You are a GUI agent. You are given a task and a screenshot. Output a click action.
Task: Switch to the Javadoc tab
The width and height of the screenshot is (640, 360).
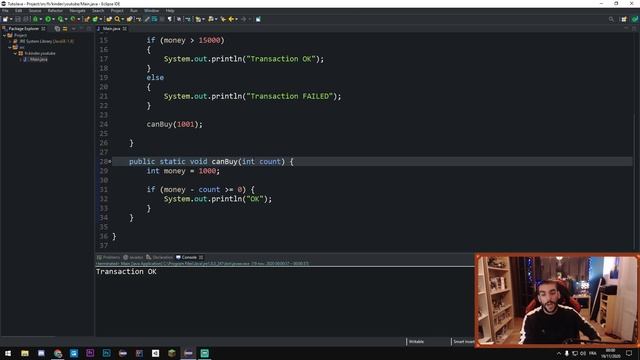[x=133, y=257]
